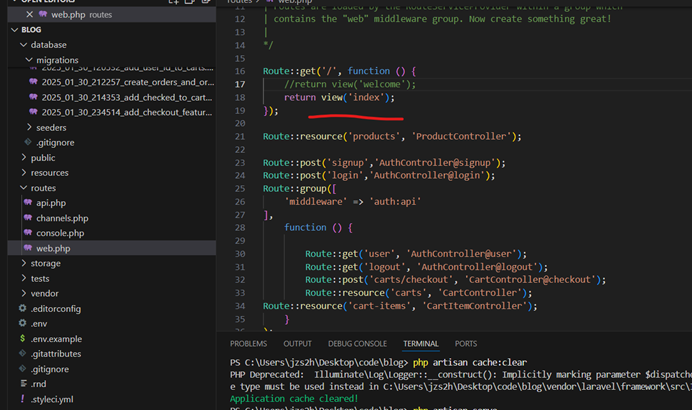692x410 pixels.
Task: Close the web.php open editor entry
Action: [x=30, y=15]
